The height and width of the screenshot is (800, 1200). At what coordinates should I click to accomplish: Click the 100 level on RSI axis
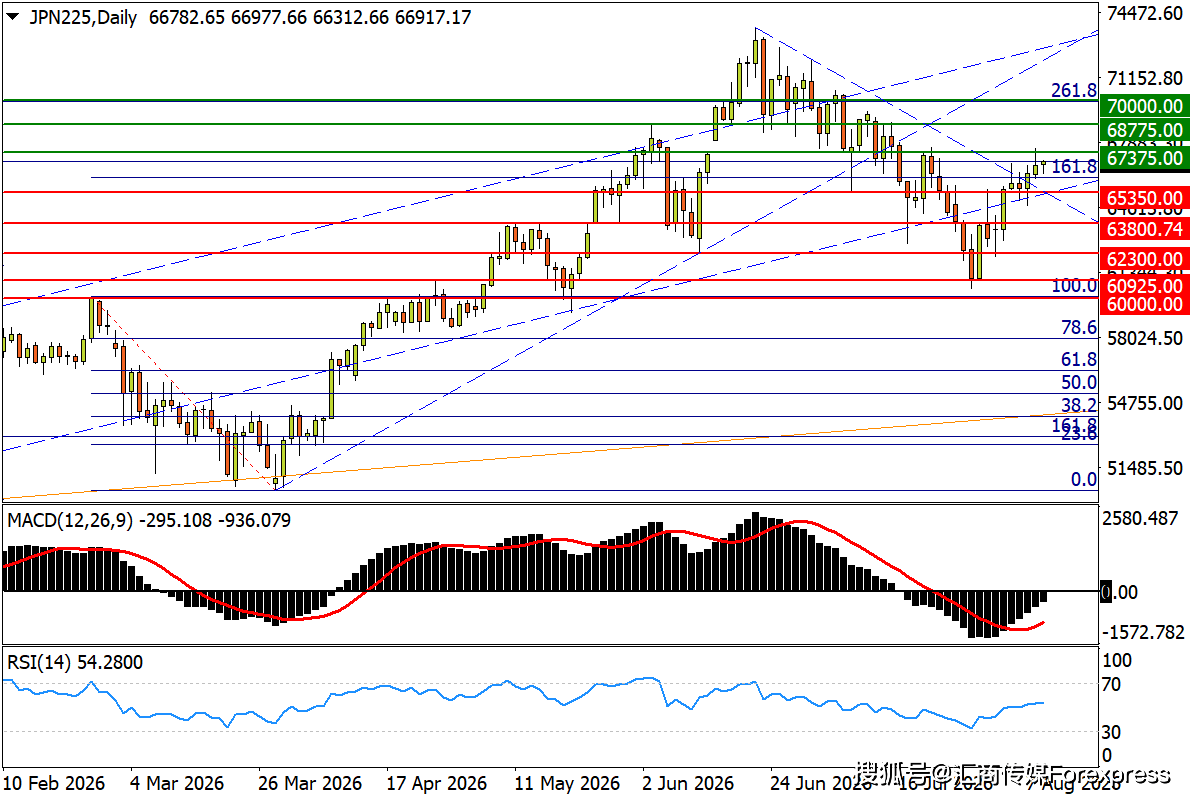click(1116, 661)
